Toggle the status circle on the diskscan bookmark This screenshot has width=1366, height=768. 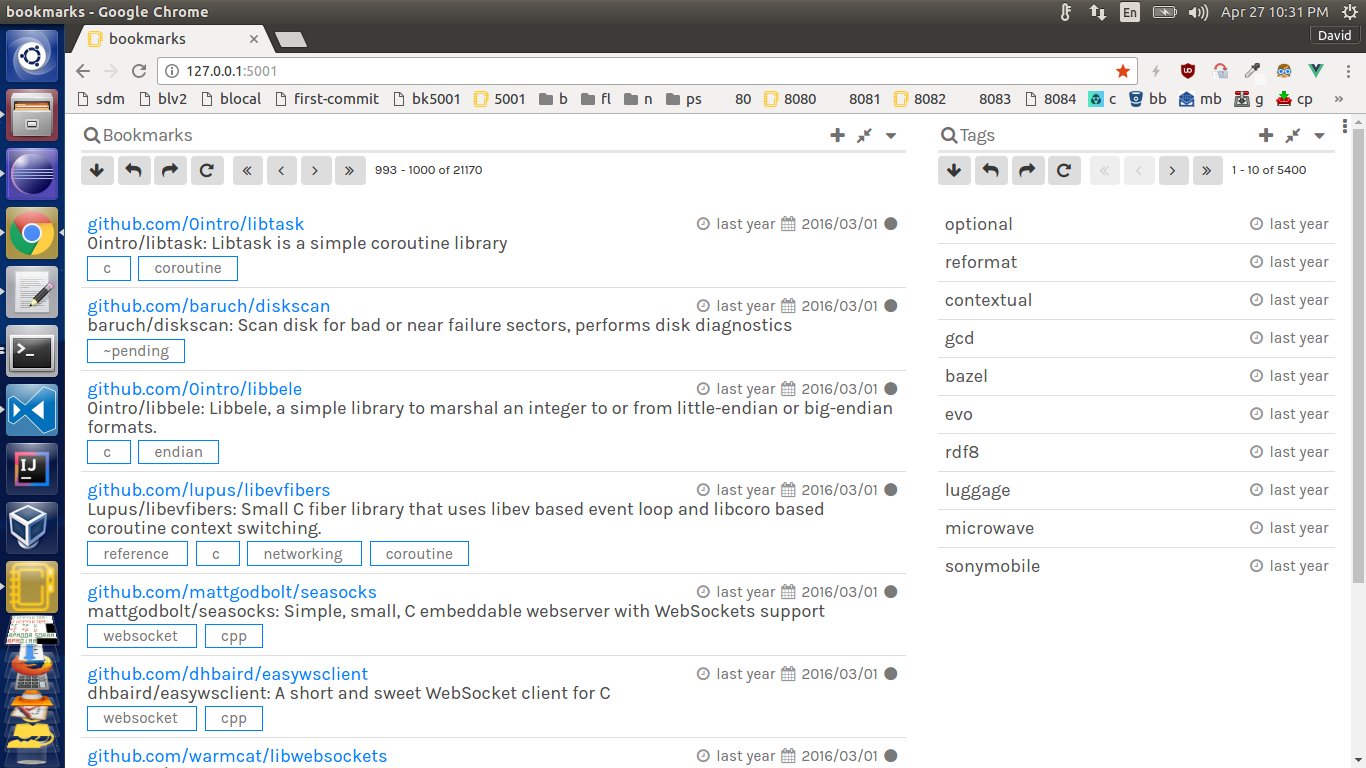pyautogui.click(x=890, y=305)
